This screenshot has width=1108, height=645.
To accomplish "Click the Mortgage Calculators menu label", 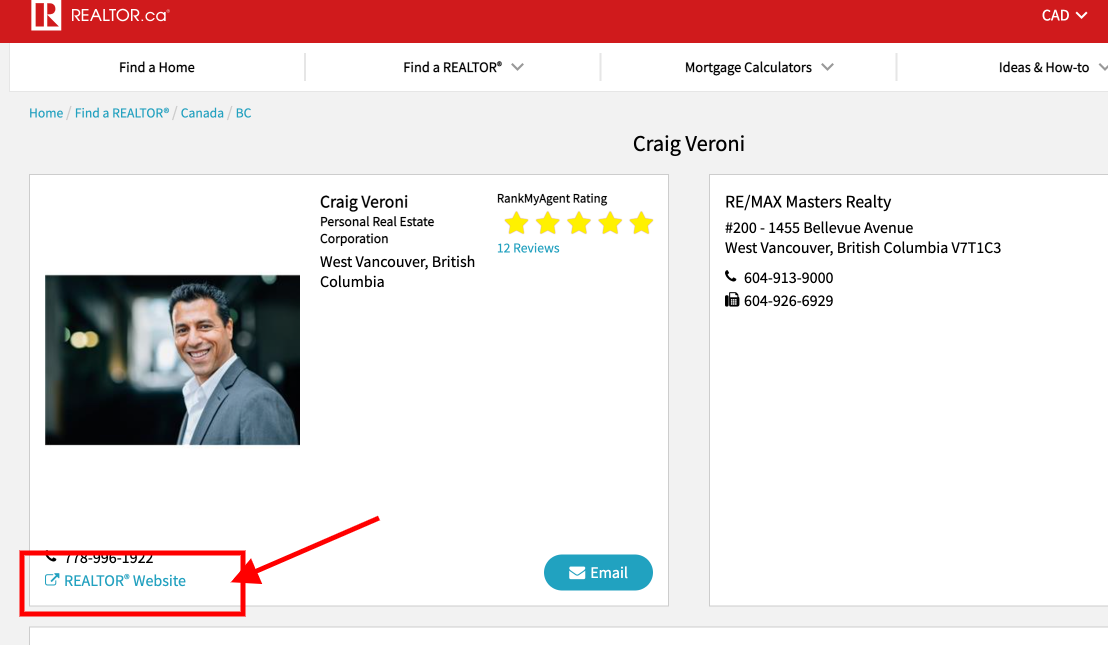I will [x=748, y=67].
